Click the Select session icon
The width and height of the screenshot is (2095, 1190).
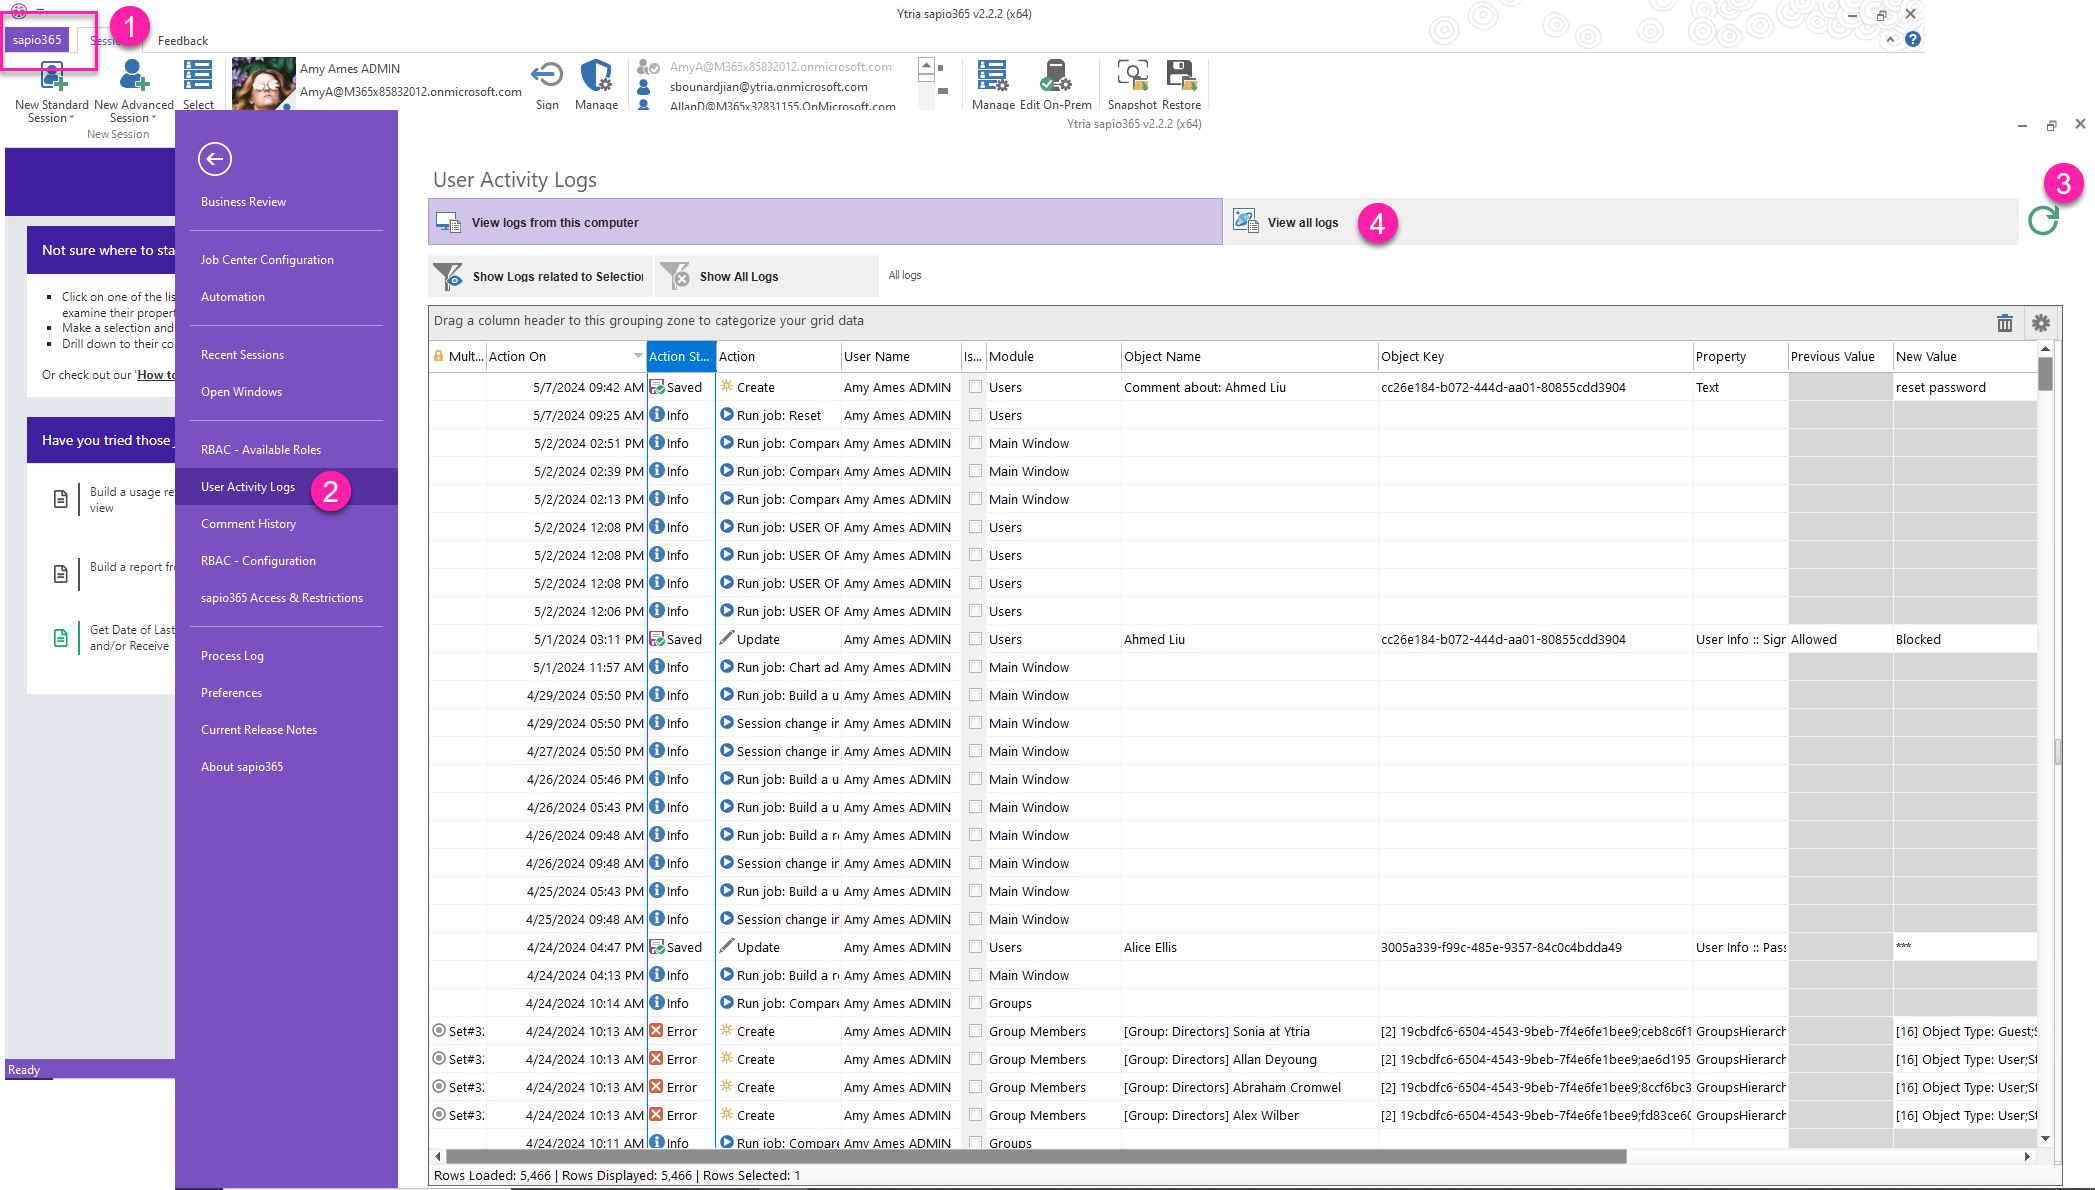[198, 77]
